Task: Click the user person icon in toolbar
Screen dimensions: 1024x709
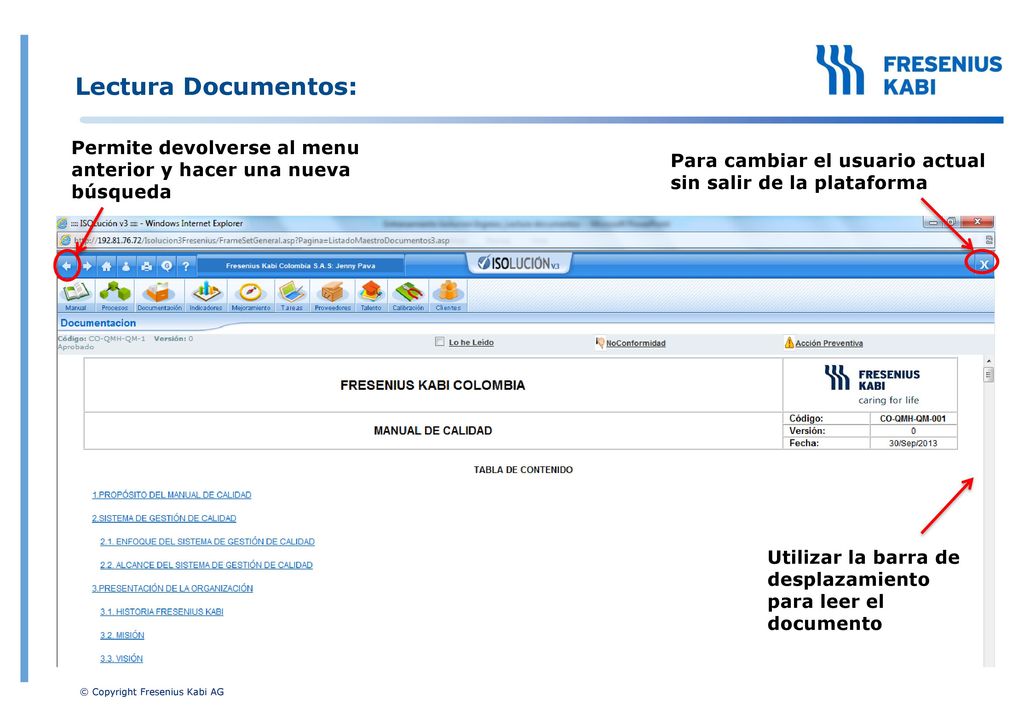Action: [x=126, y=266]
